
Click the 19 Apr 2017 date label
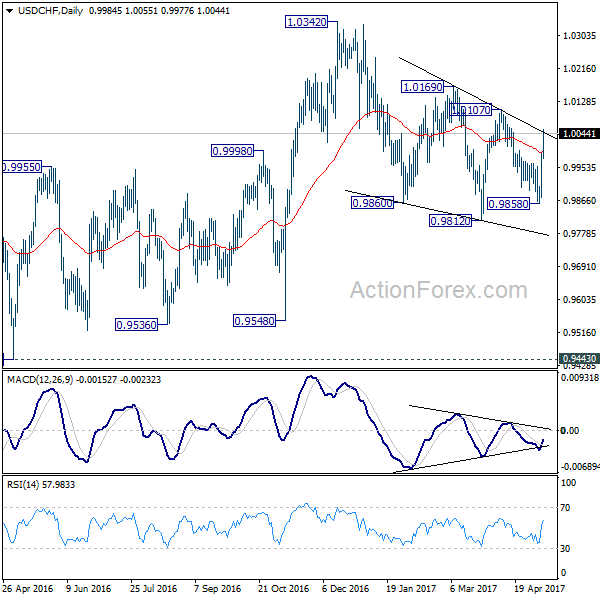pyautogui.click(x=539, y=588)
